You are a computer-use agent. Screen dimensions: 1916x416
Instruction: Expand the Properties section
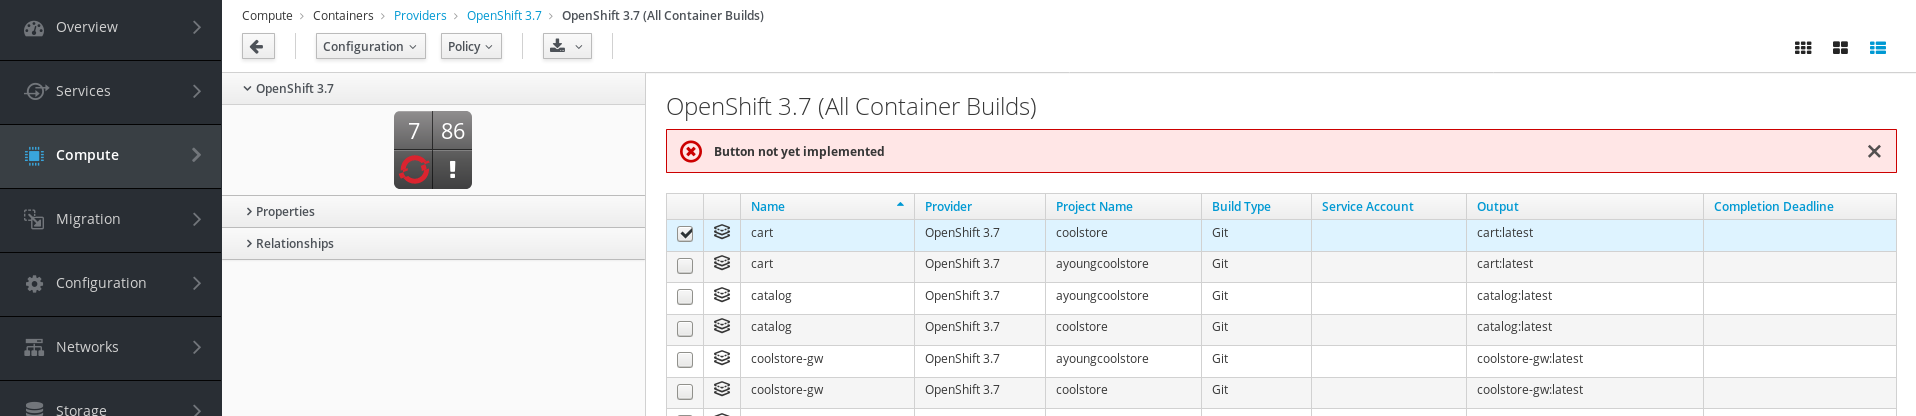433,211
